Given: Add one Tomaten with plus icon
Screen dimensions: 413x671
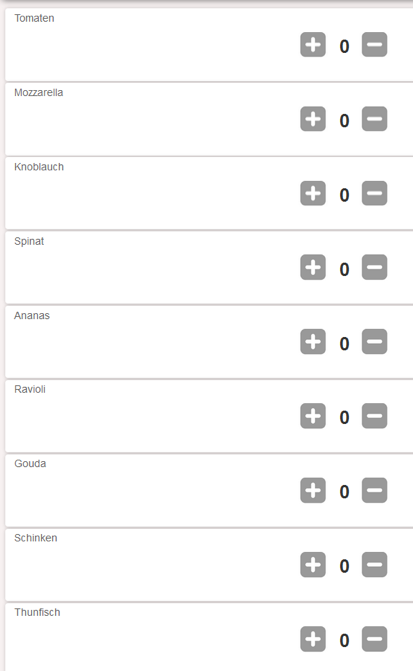Looking at the screenshot, I should tap(313, 45).
